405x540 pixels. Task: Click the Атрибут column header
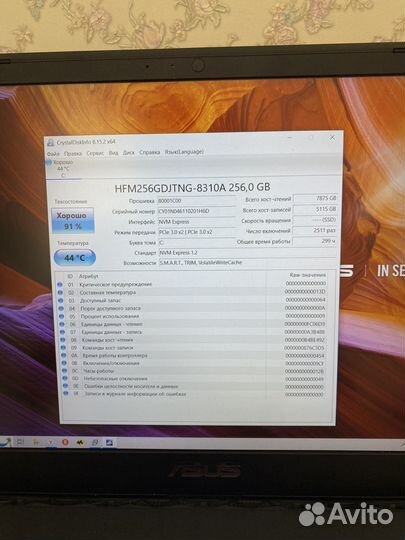[x=89, y=276]
